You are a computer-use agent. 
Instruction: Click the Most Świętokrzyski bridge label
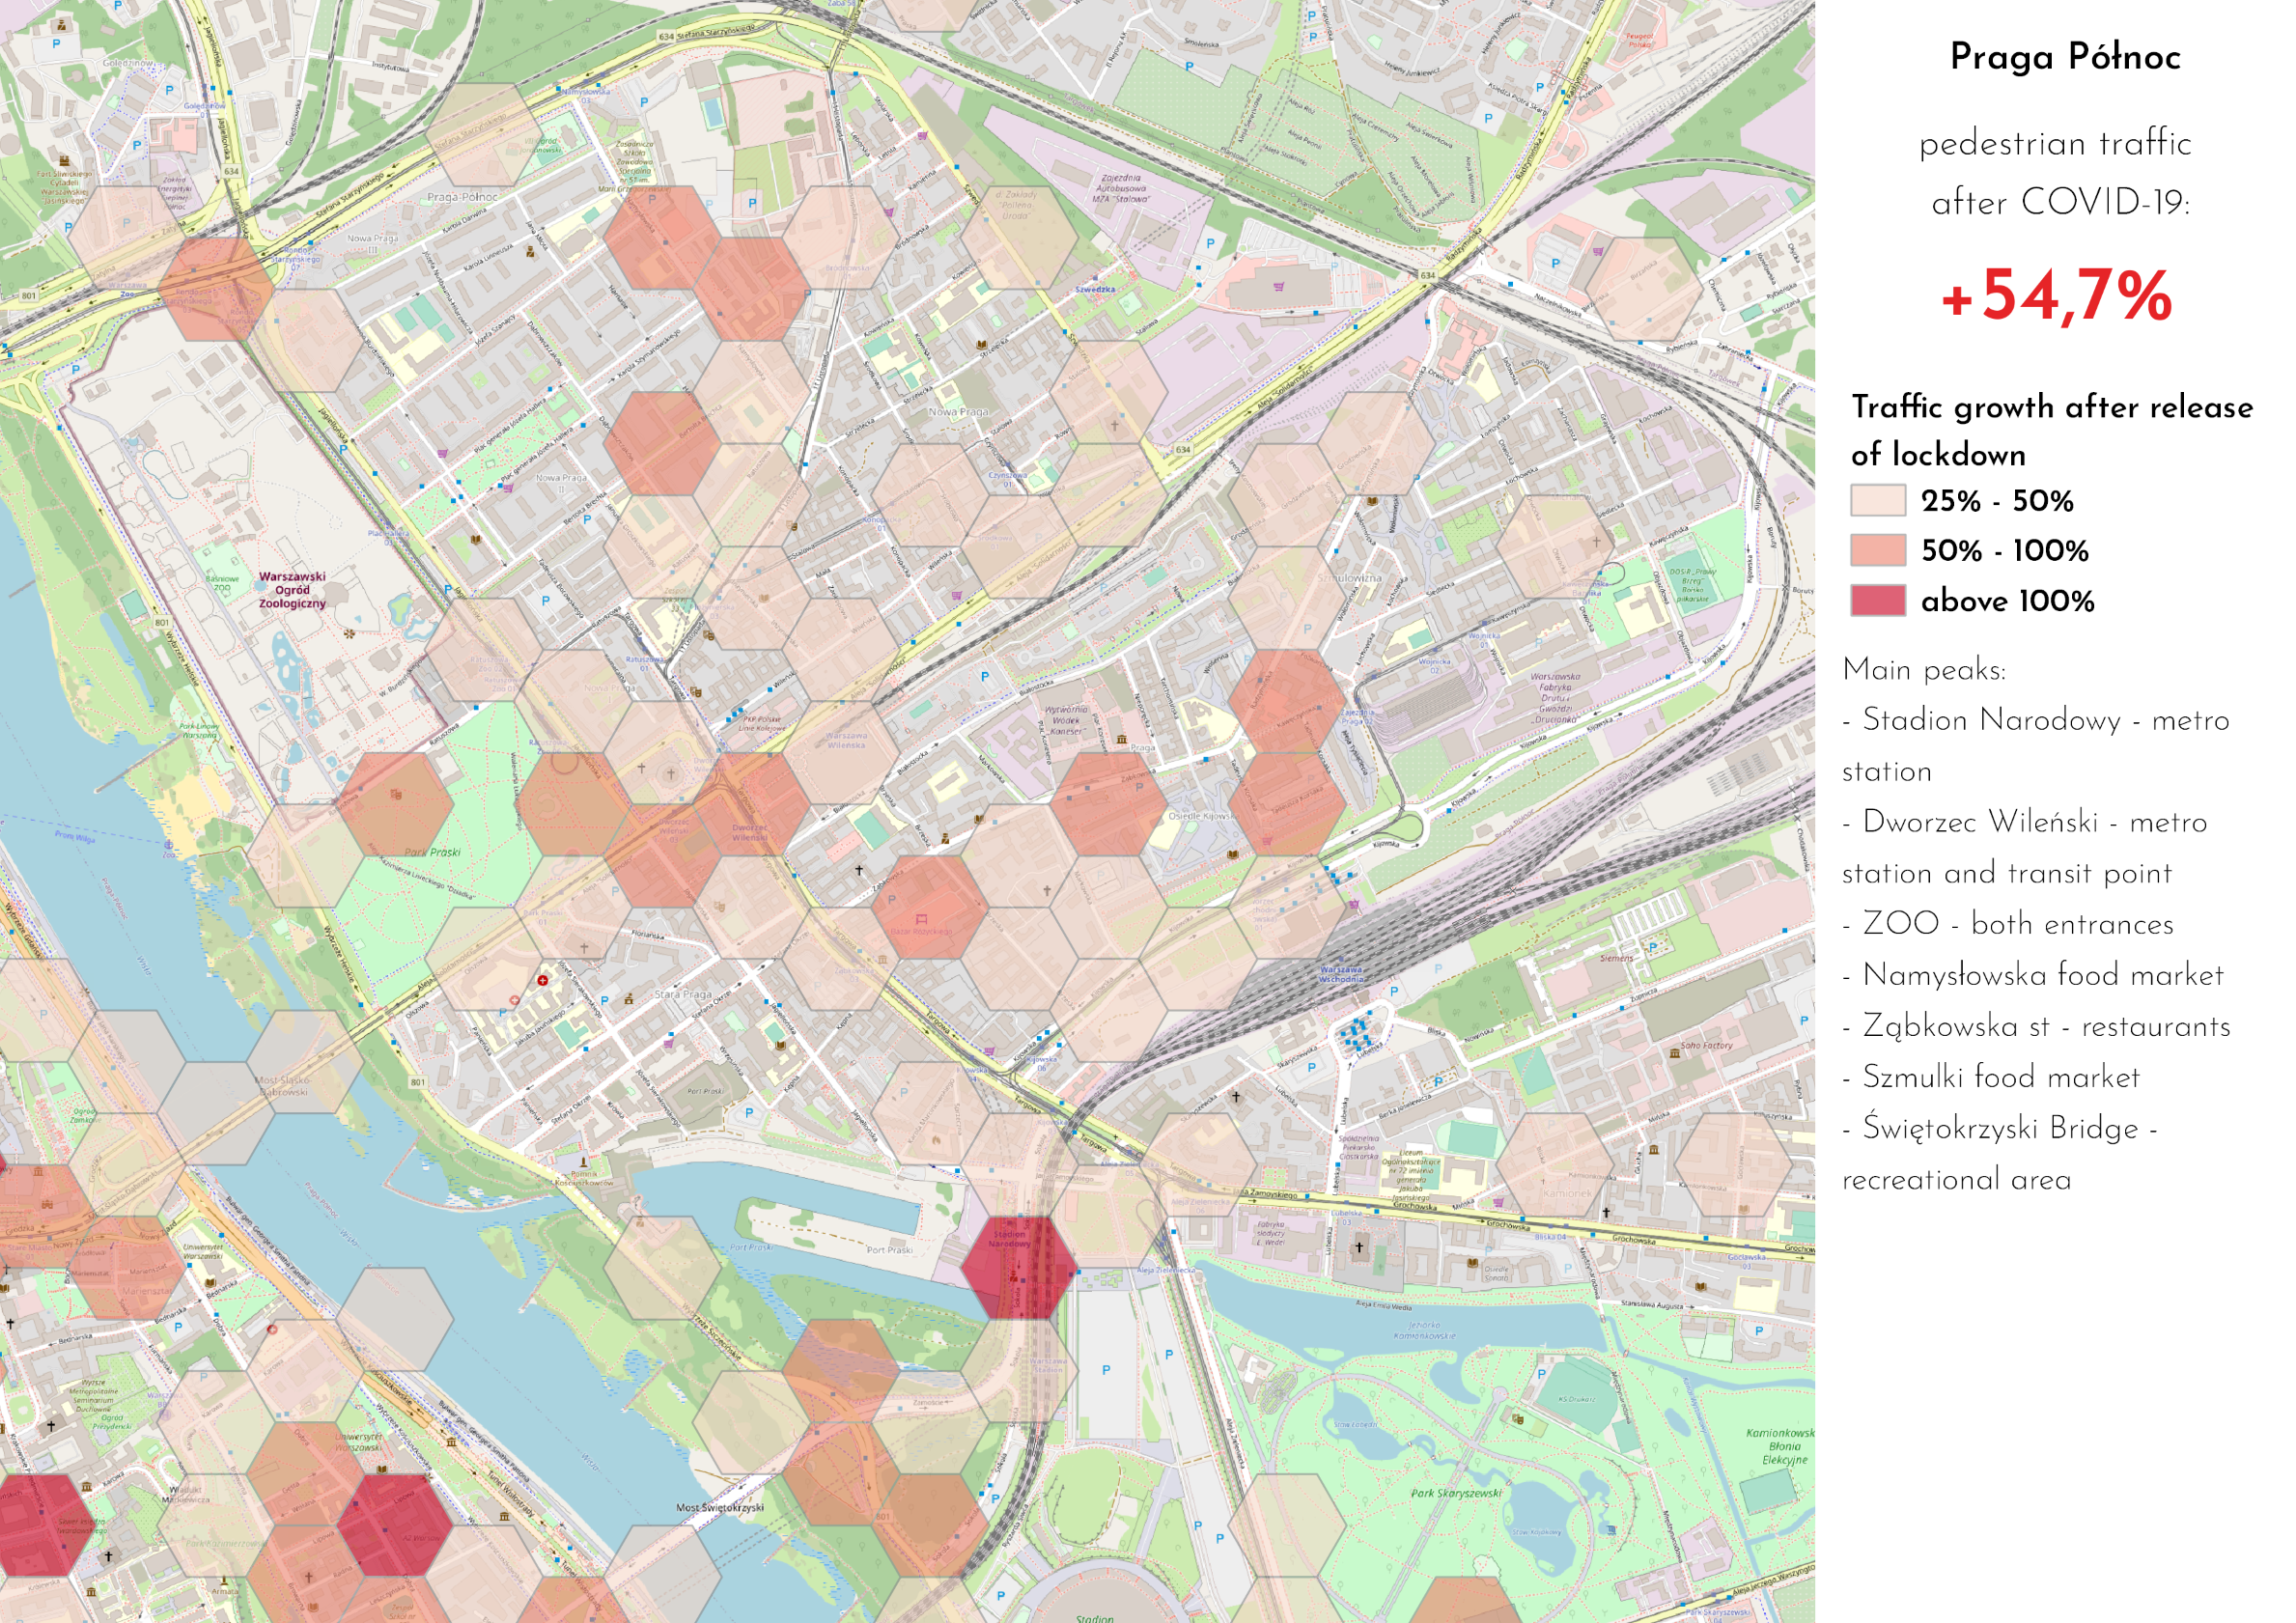click(x=719, y=1507)
